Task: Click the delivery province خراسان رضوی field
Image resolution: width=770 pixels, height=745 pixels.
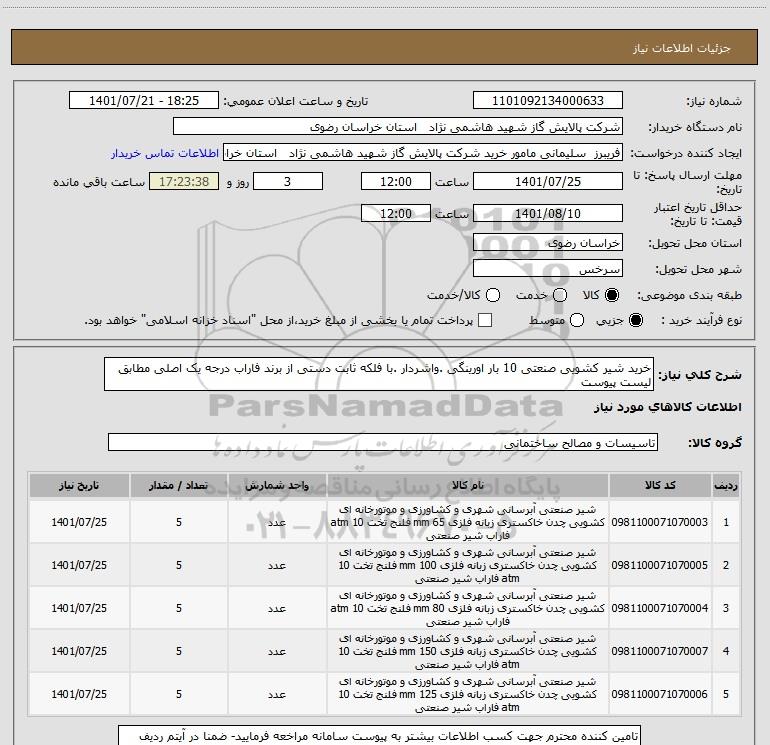Action: coord(547,243)
